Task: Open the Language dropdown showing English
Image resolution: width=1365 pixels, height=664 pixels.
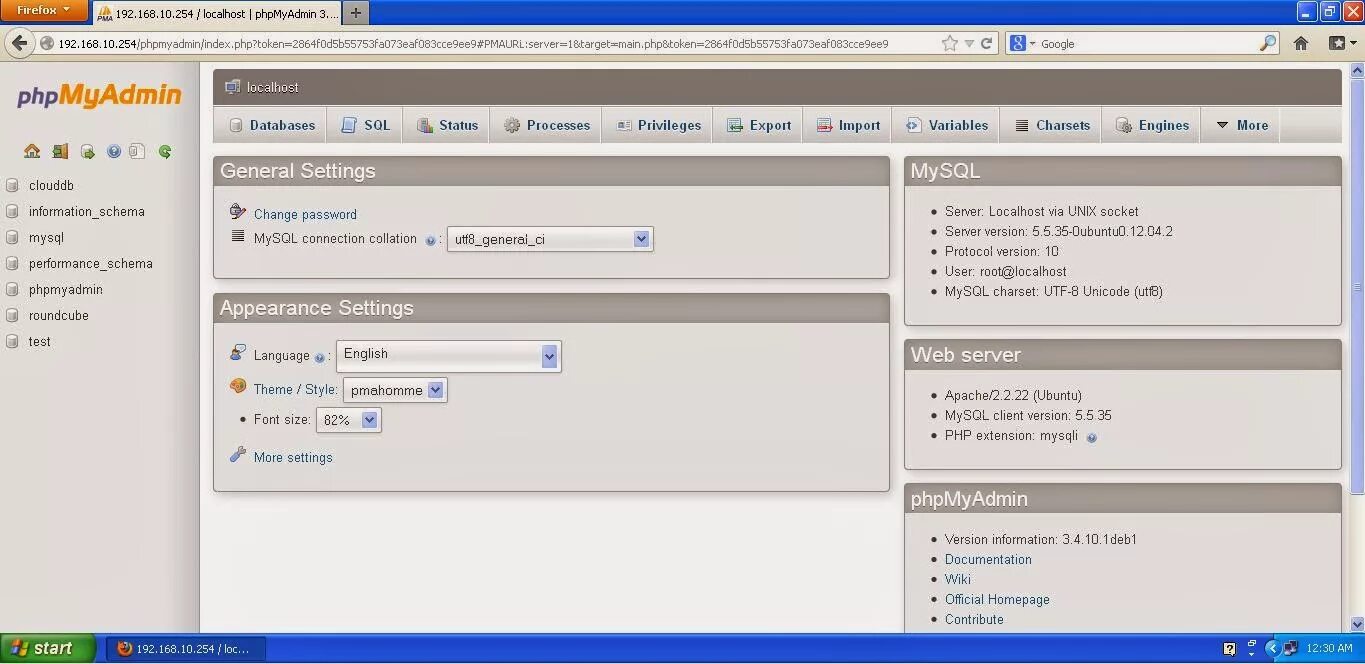Action: (448, 356)
